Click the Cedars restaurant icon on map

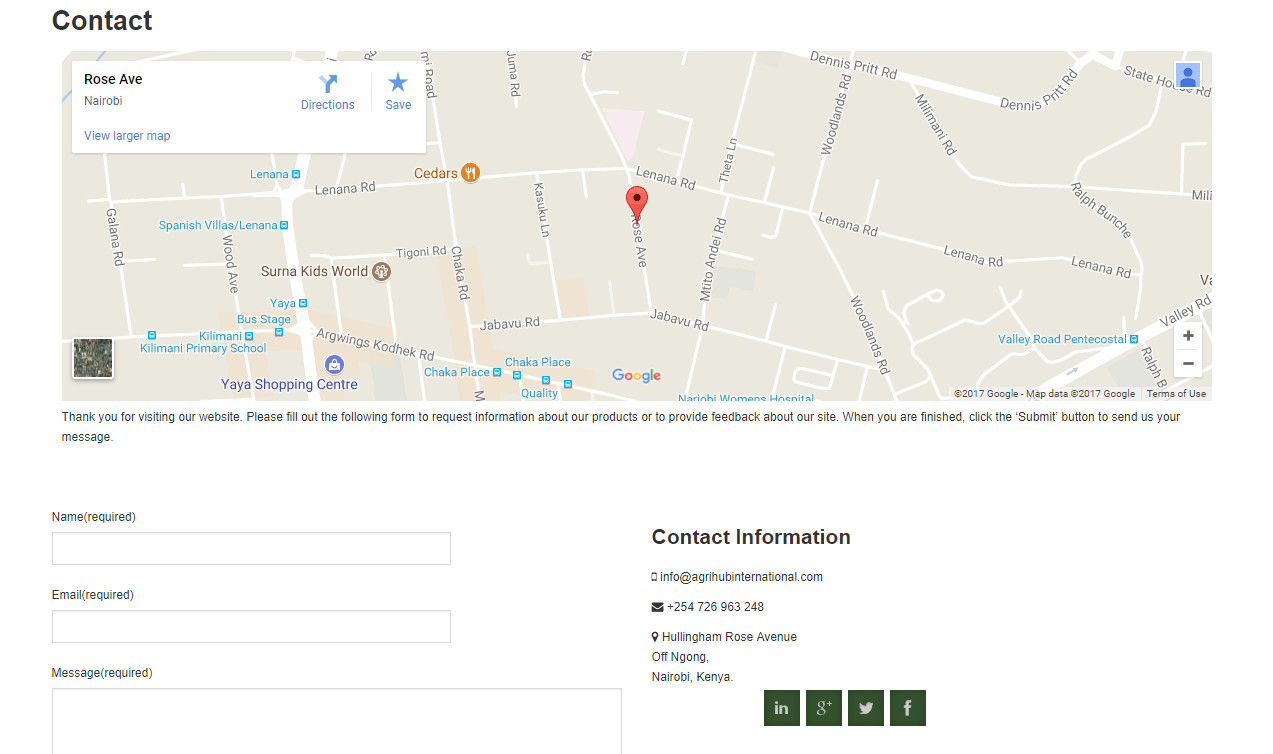click(471, 173)
